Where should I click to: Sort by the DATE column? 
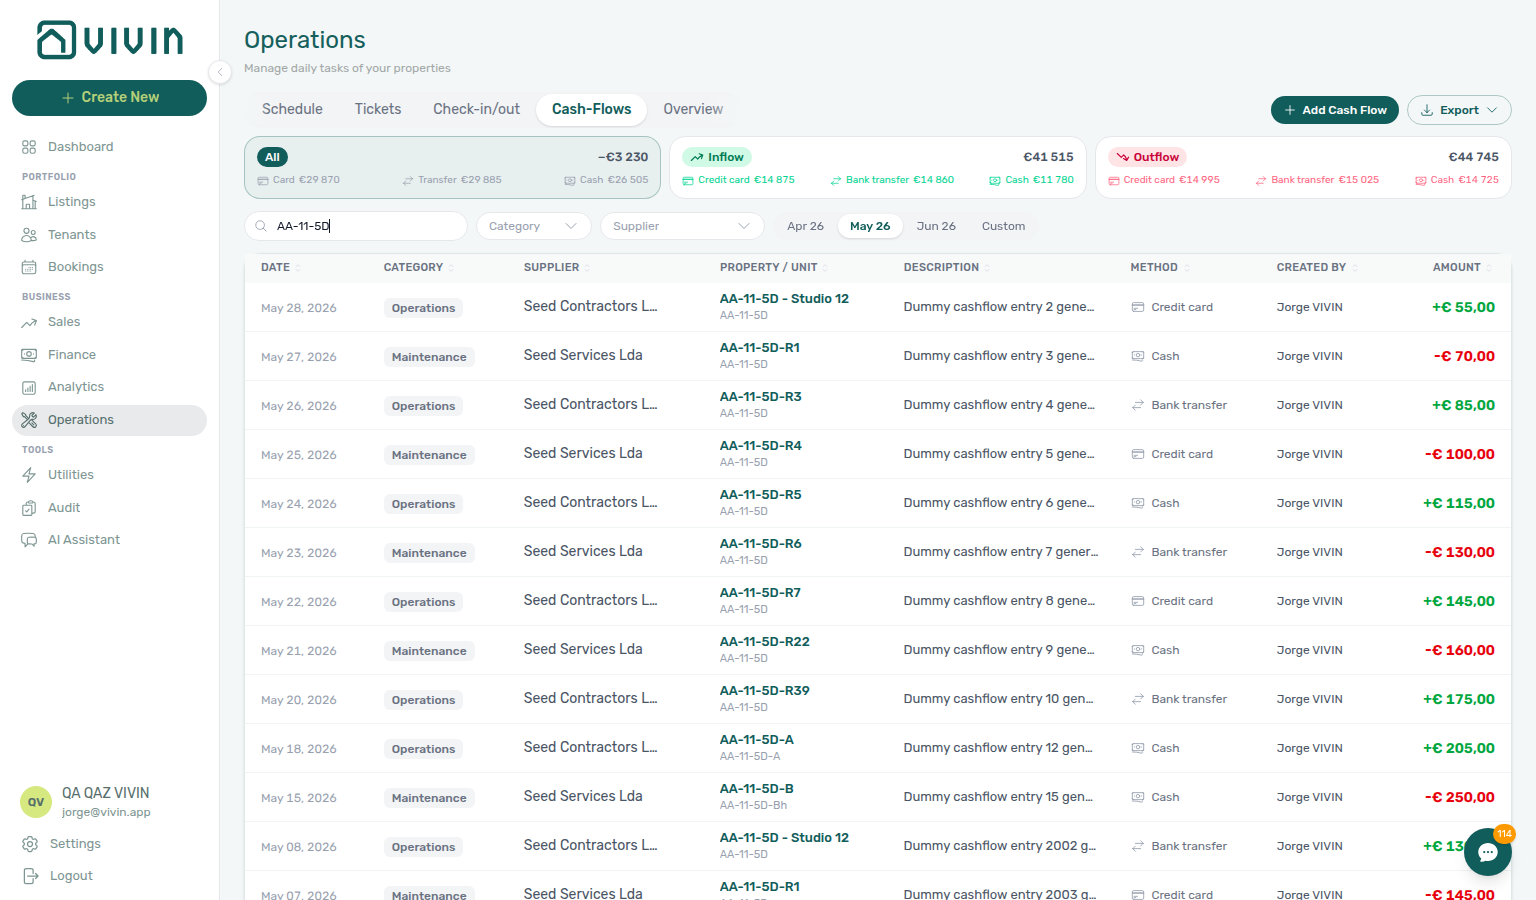click(x=280, y=267)
